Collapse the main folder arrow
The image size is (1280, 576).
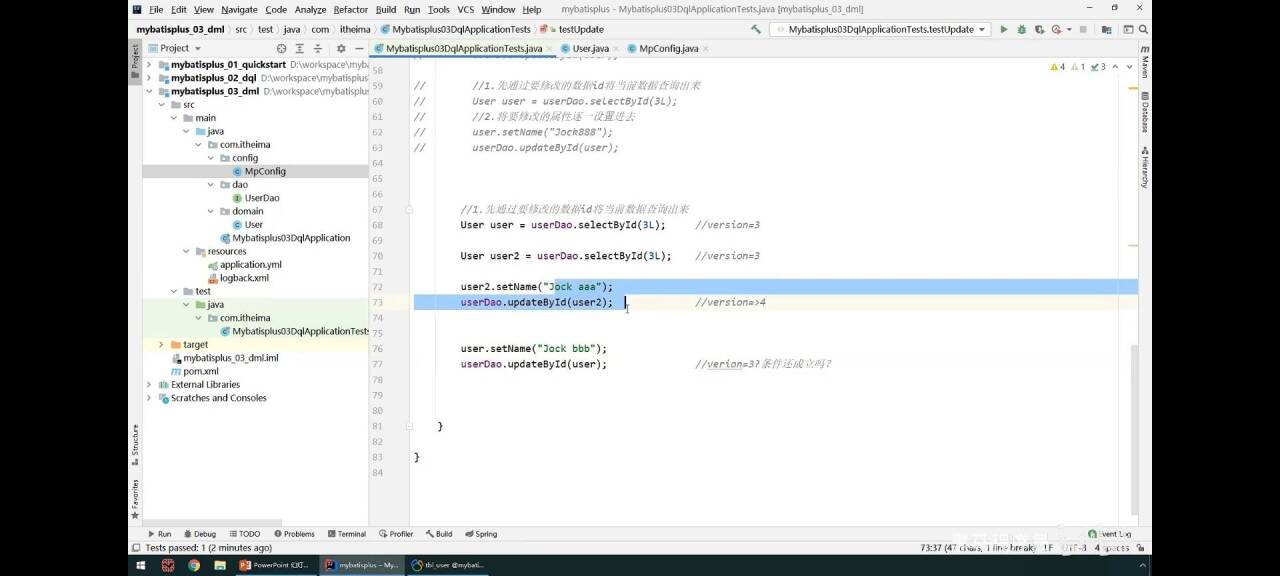tap(173, 118)
